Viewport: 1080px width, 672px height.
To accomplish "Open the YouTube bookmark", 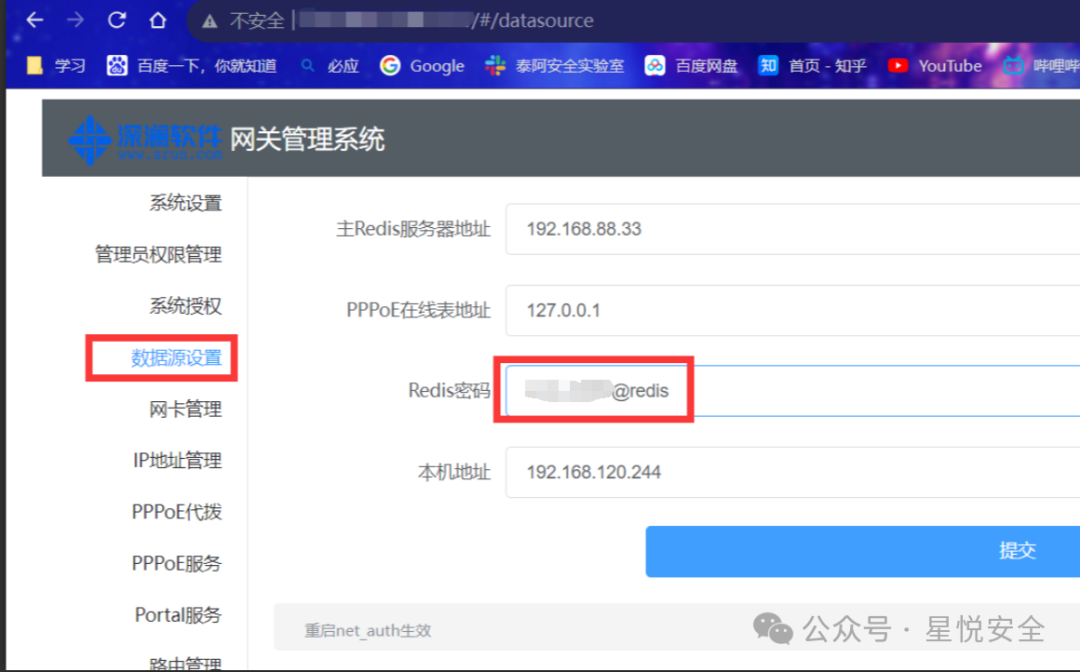I will (935, 66).
